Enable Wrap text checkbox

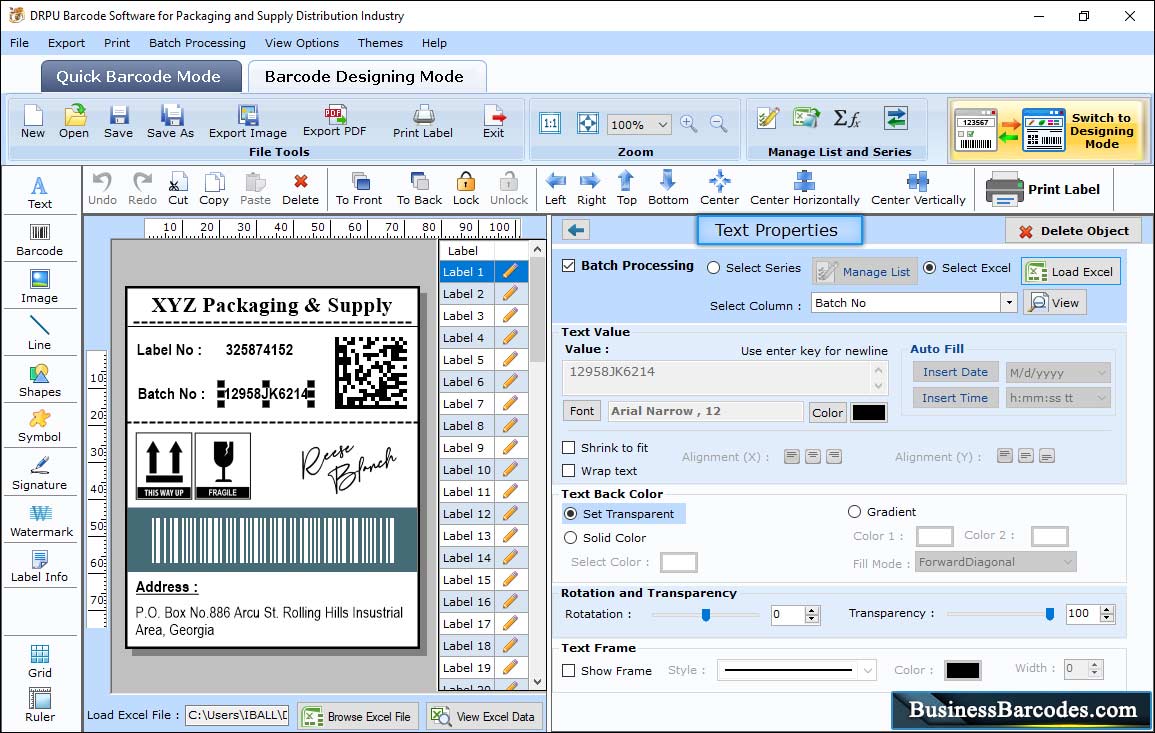tap(569, 470)
